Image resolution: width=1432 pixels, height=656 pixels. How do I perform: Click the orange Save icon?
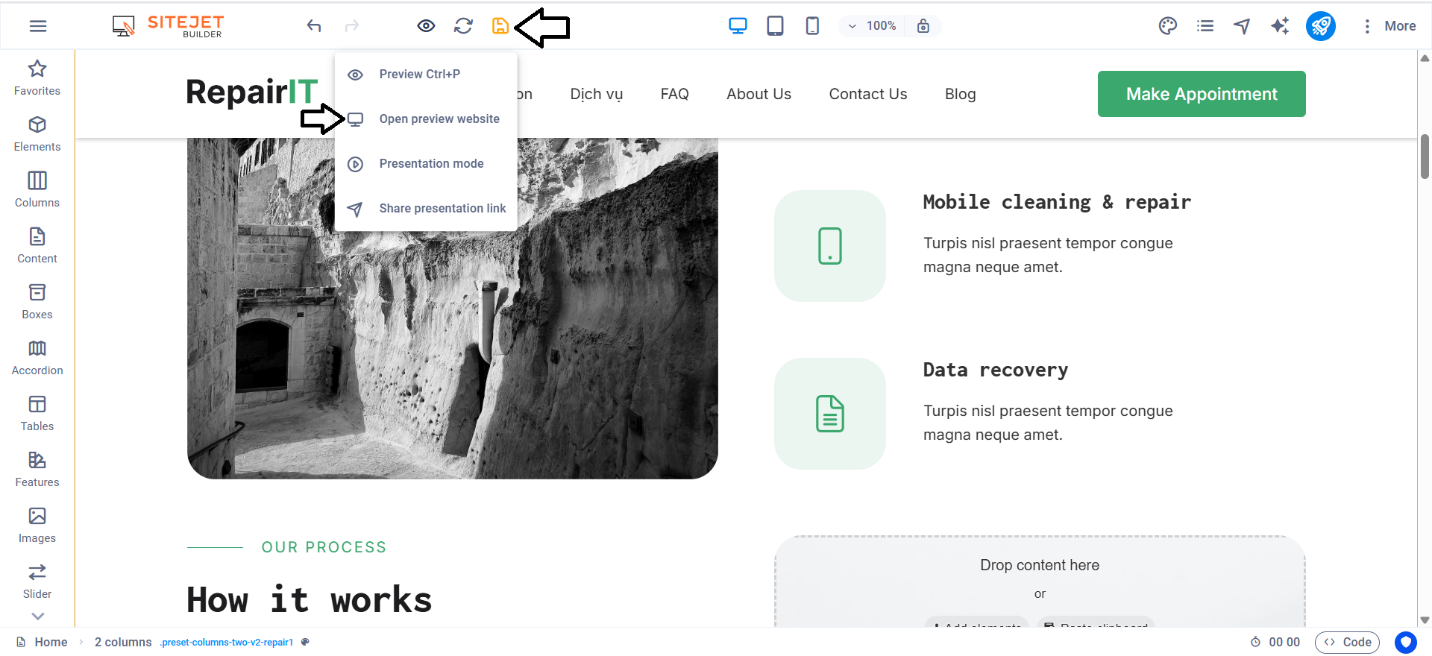click(500, 26)
